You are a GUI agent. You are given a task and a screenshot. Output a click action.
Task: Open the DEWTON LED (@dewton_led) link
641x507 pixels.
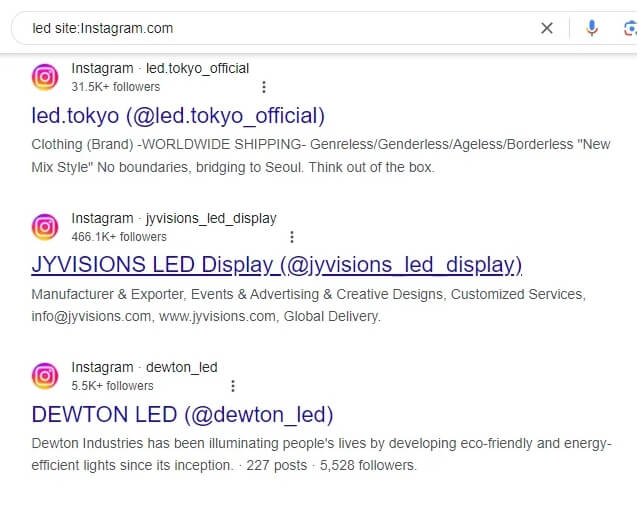[182, 414]
